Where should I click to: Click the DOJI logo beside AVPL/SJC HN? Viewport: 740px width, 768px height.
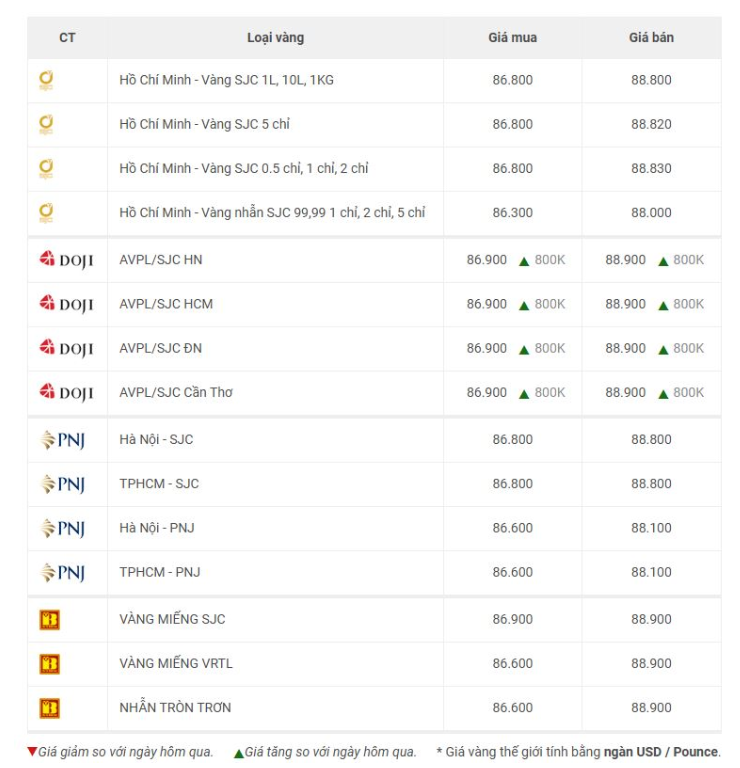[x=66, y=260]
